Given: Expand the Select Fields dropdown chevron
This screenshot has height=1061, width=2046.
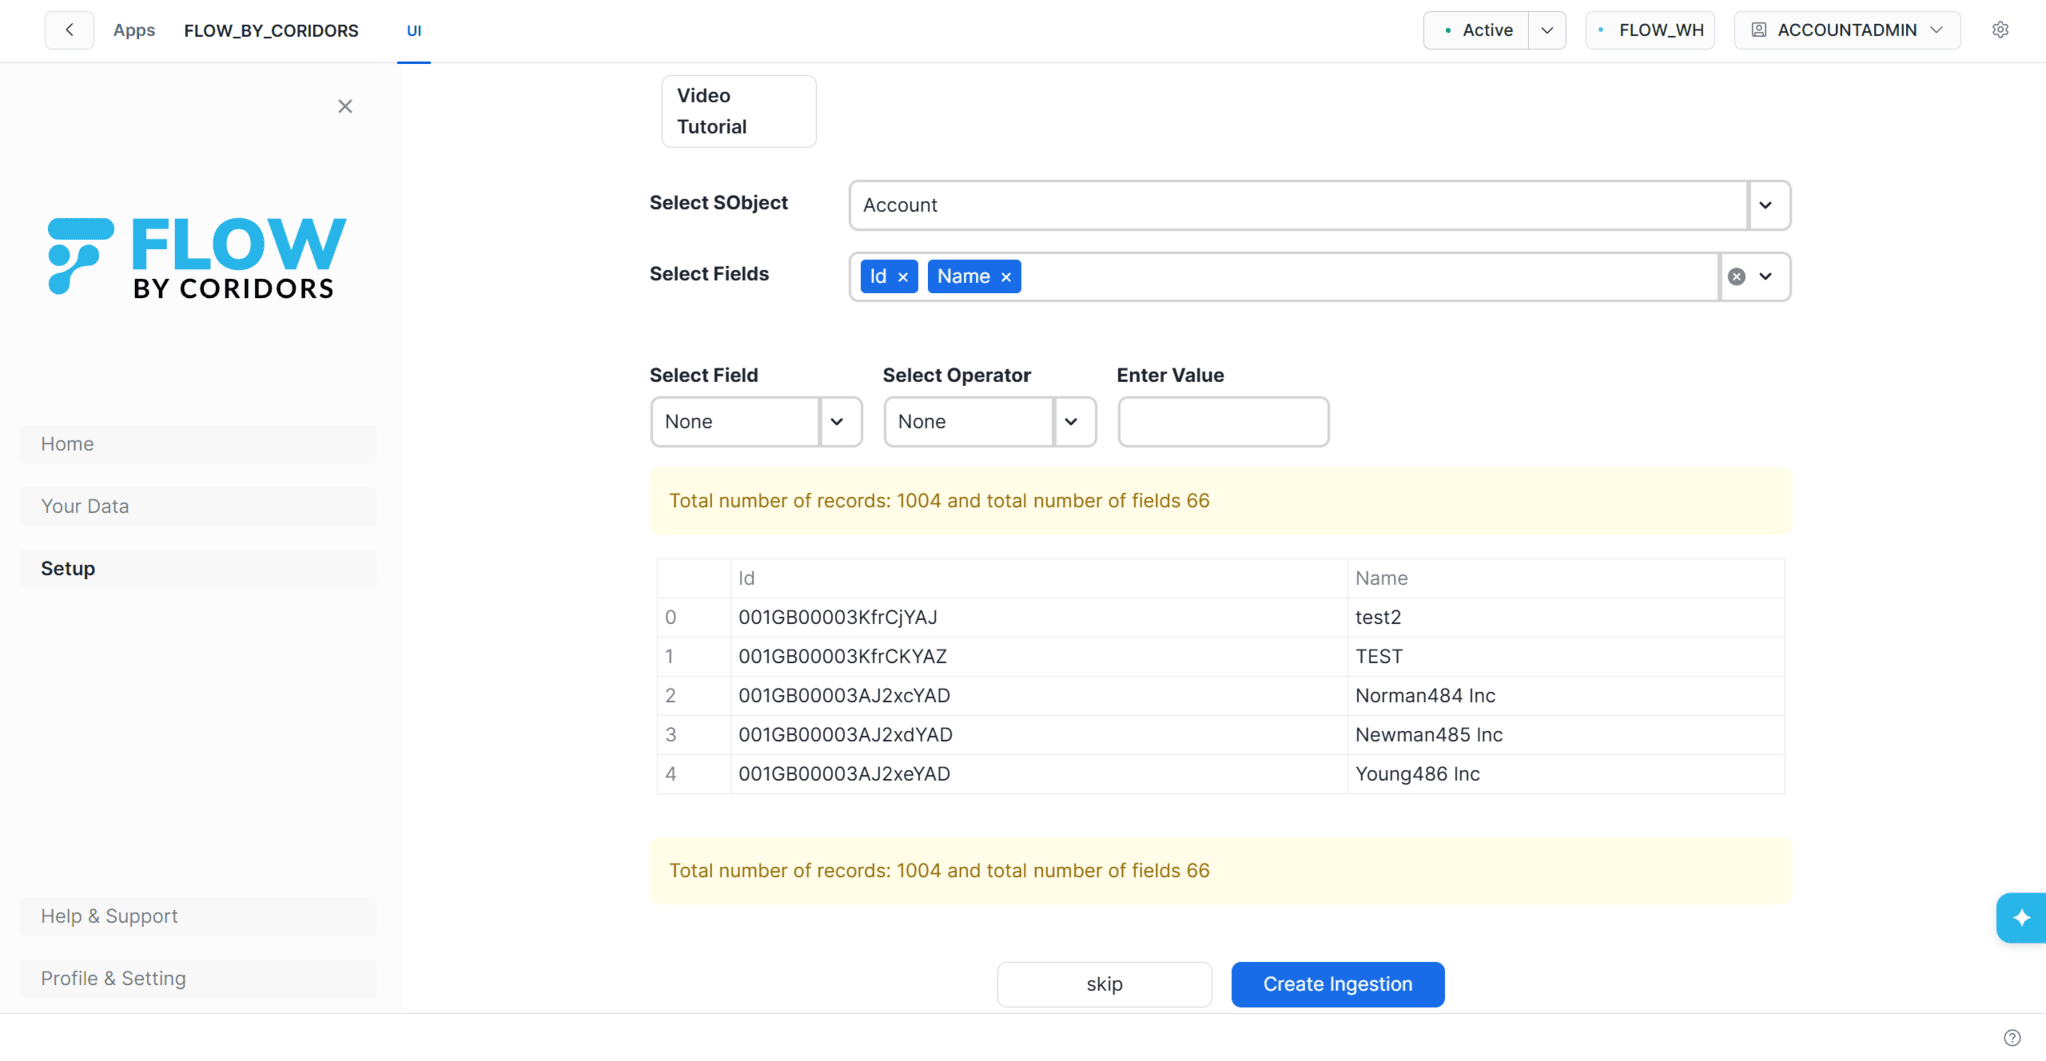Looking at the screenshot, I should point(1767,277).
